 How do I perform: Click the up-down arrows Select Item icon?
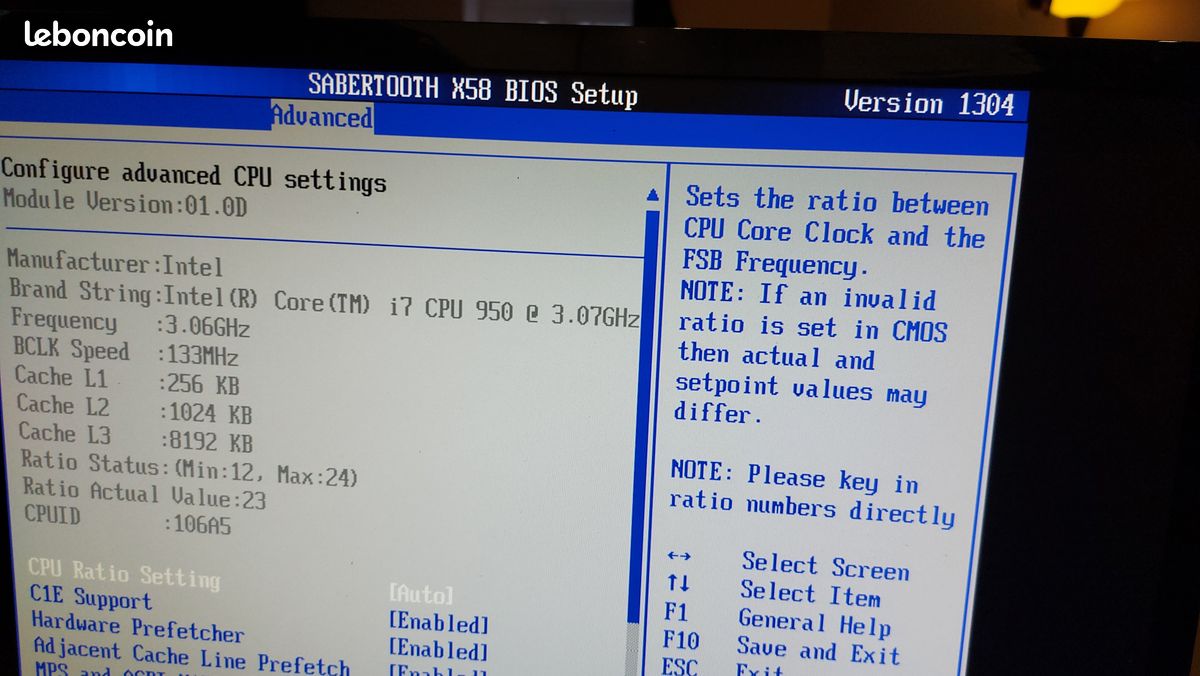678,583
